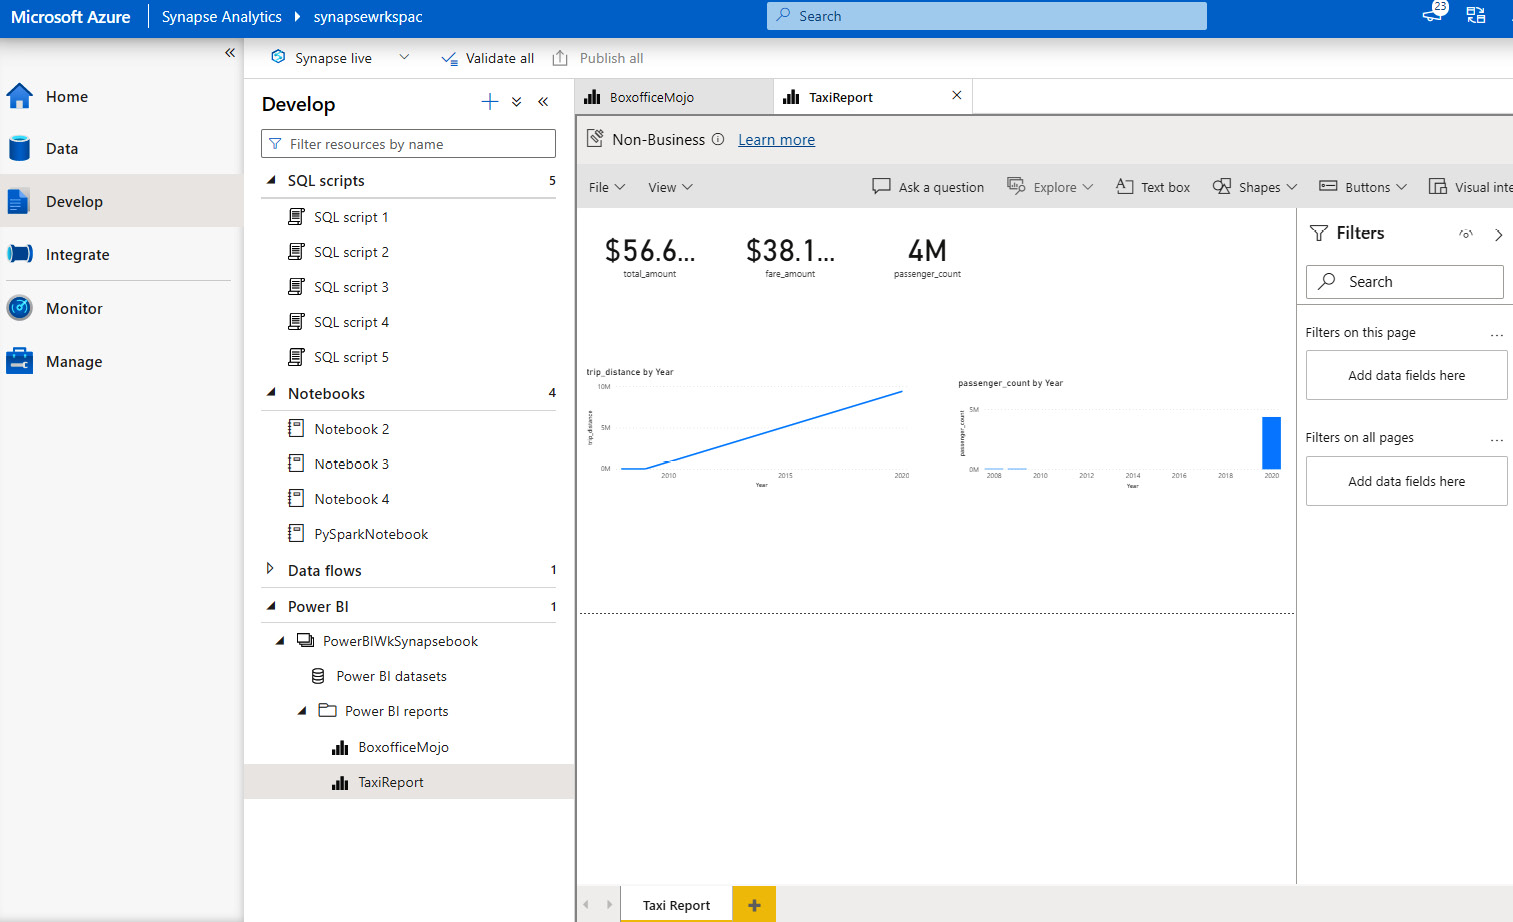Screen dimensions: 1513x922
Task: Click the info icon next to Non-Business
Action: [718, 140]
